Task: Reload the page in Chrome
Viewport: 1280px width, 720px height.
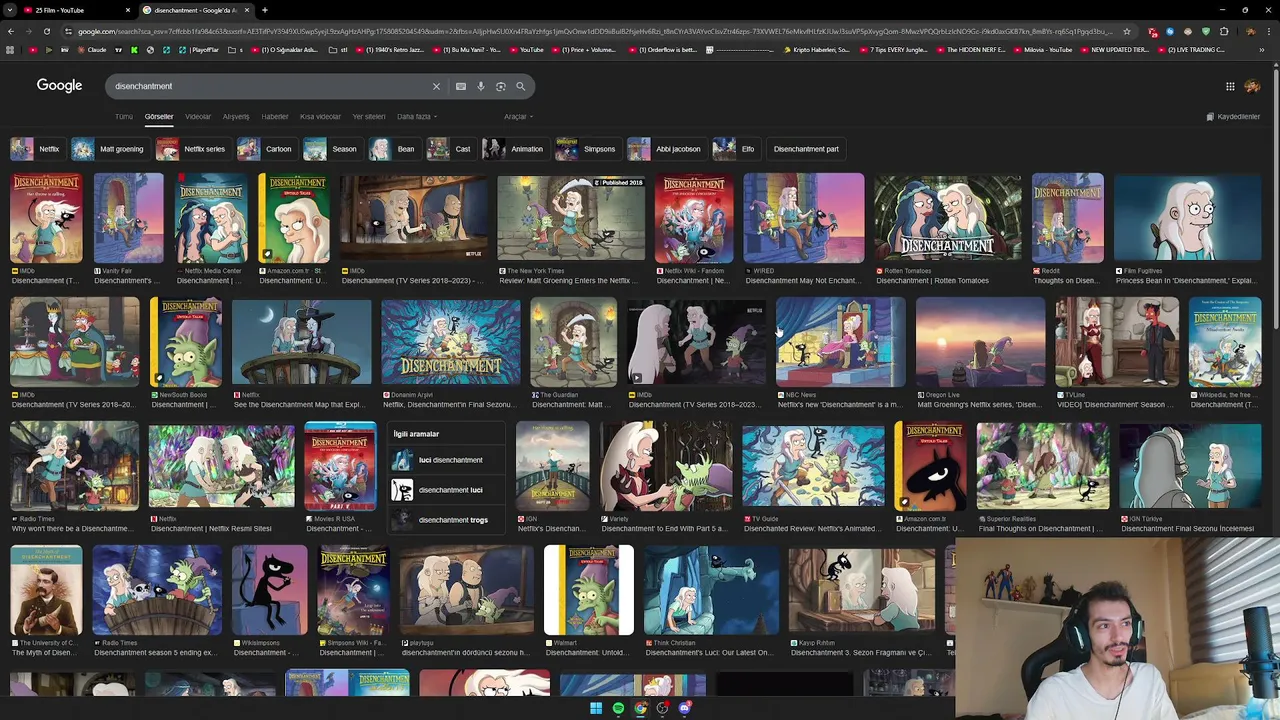Action: click(x=47, y=31)
